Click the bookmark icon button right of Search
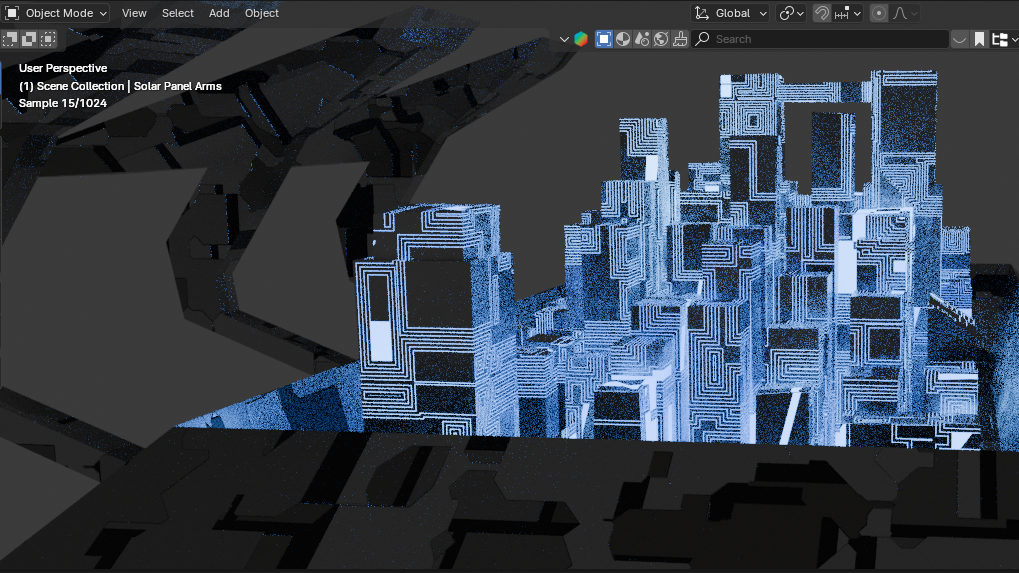This screenshot has width=1019, height=573. coord(980,39)
